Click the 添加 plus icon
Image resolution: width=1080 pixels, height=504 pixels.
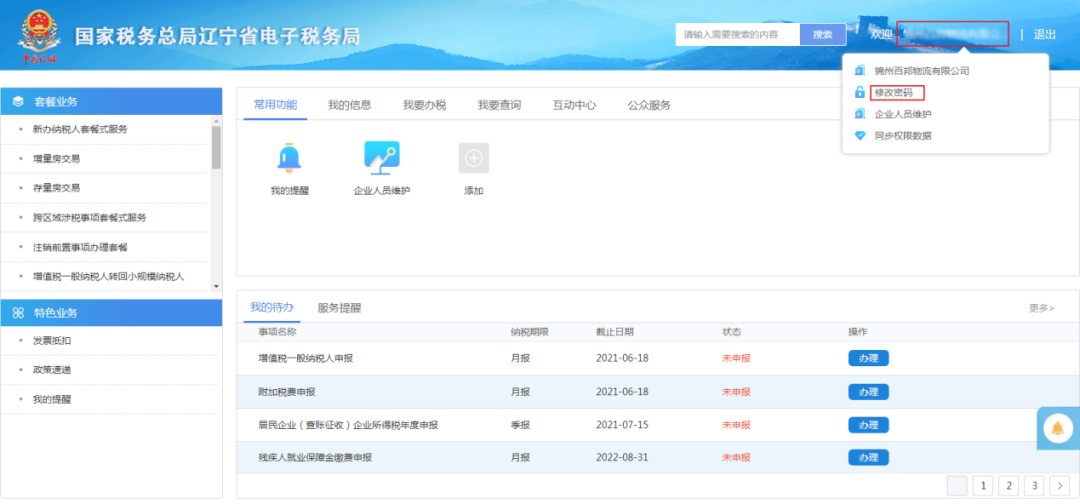tap(473, 158)
